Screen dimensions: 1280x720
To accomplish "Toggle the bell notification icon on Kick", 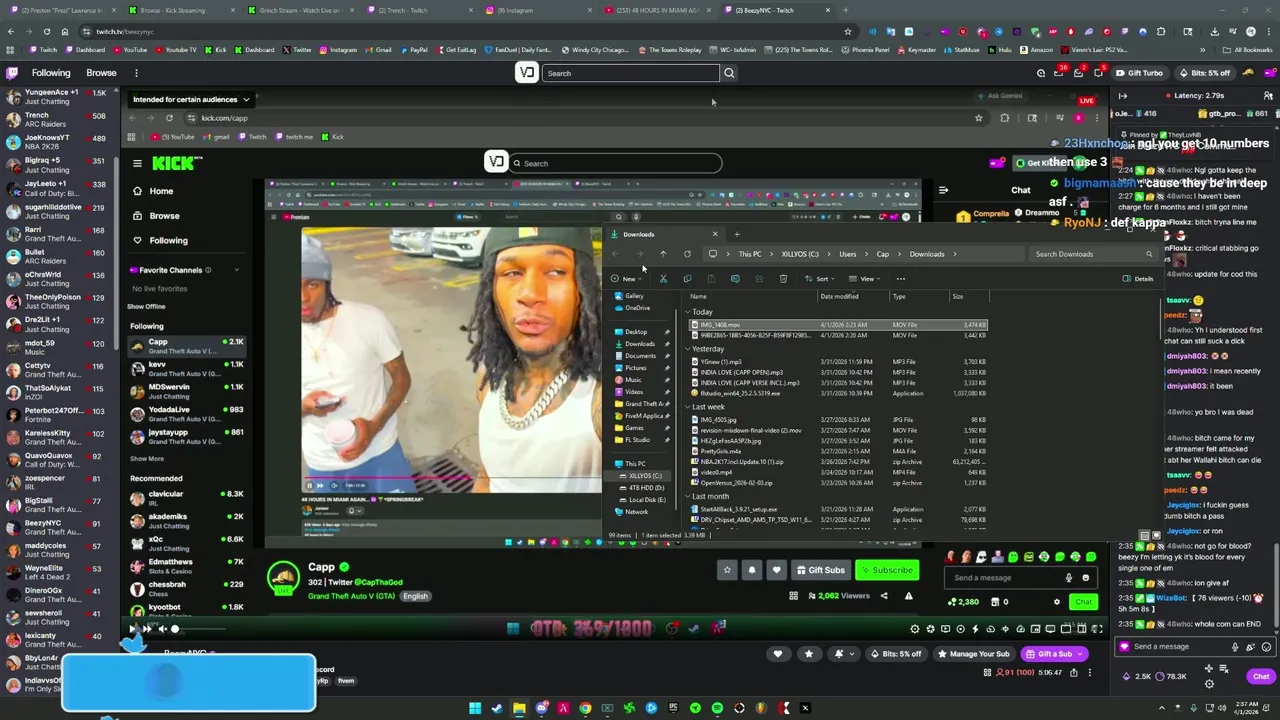I will point(752,570).
